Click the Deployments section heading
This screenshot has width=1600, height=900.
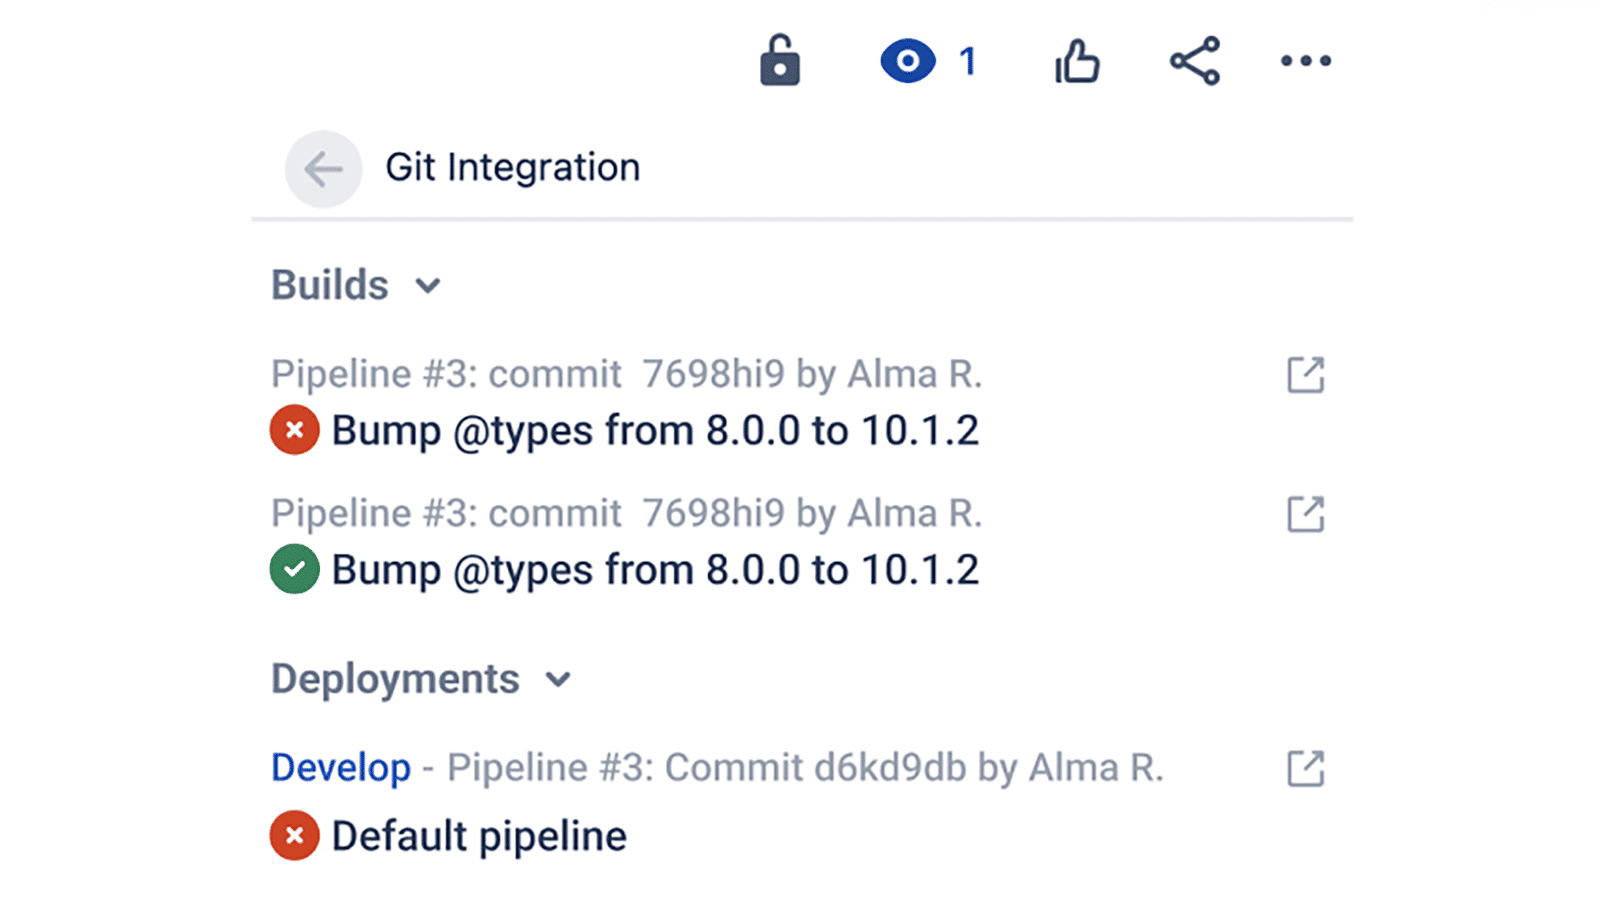(395, 679)
